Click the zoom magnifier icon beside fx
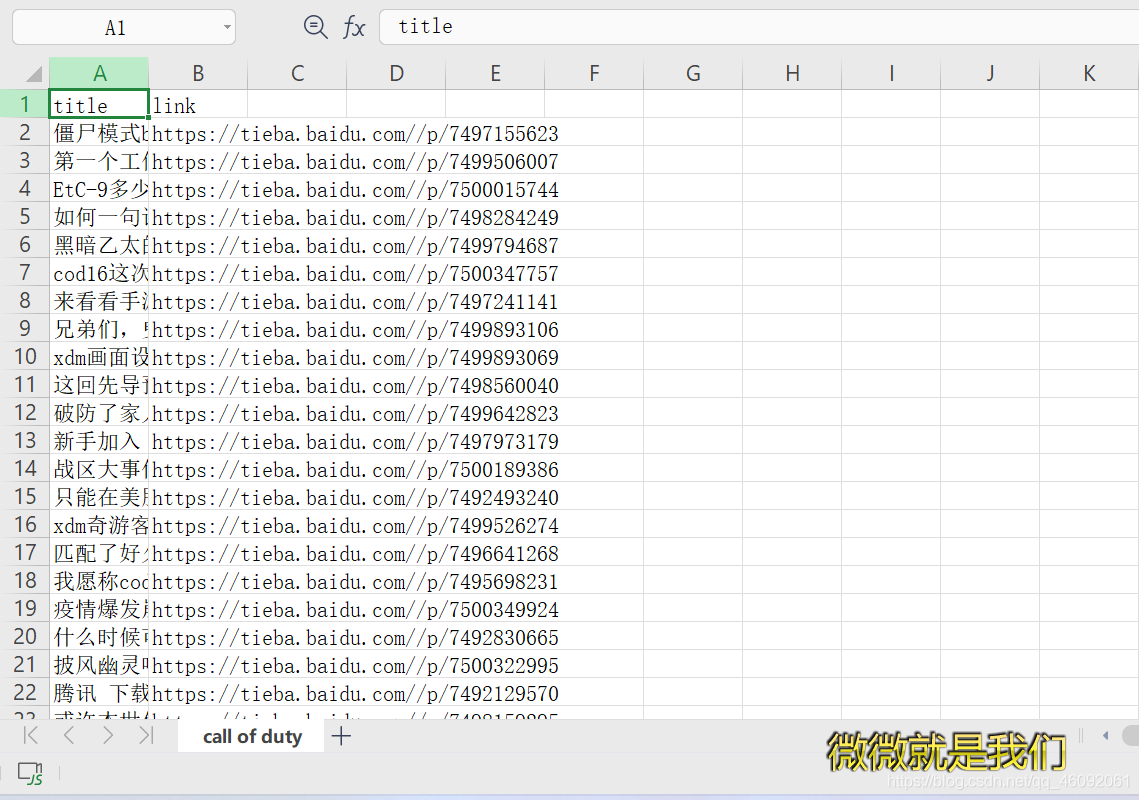Image resolution: width=1139 pixels, height=800 pixels. pos(315,27)
